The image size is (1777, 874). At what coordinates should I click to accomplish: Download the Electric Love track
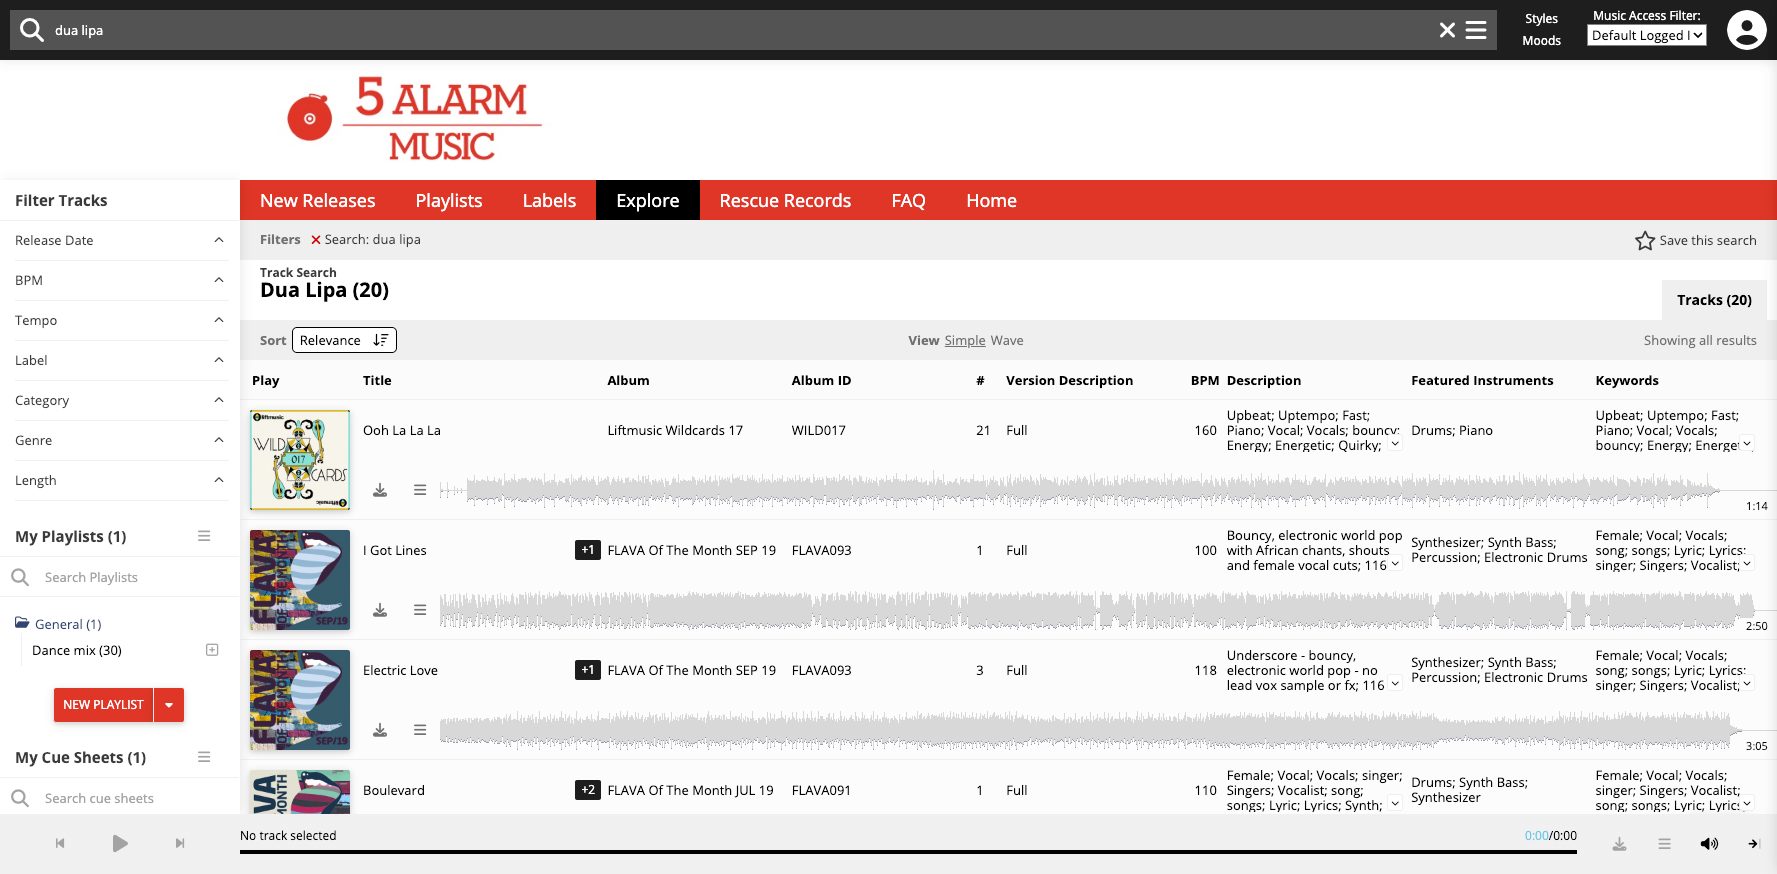(x=380, y=730)
